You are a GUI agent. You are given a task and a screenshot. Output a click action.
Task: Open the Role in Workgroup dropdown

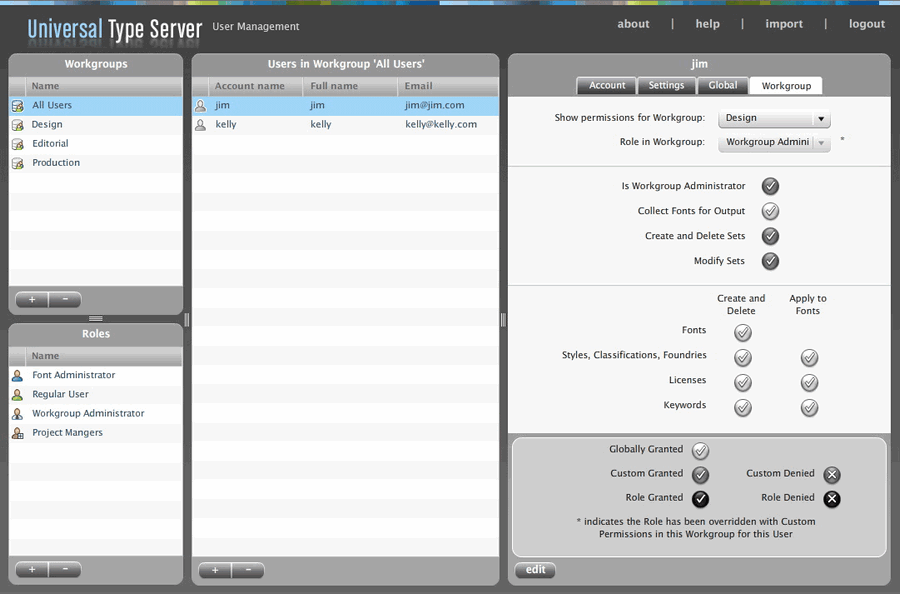[x=775, y=142]
